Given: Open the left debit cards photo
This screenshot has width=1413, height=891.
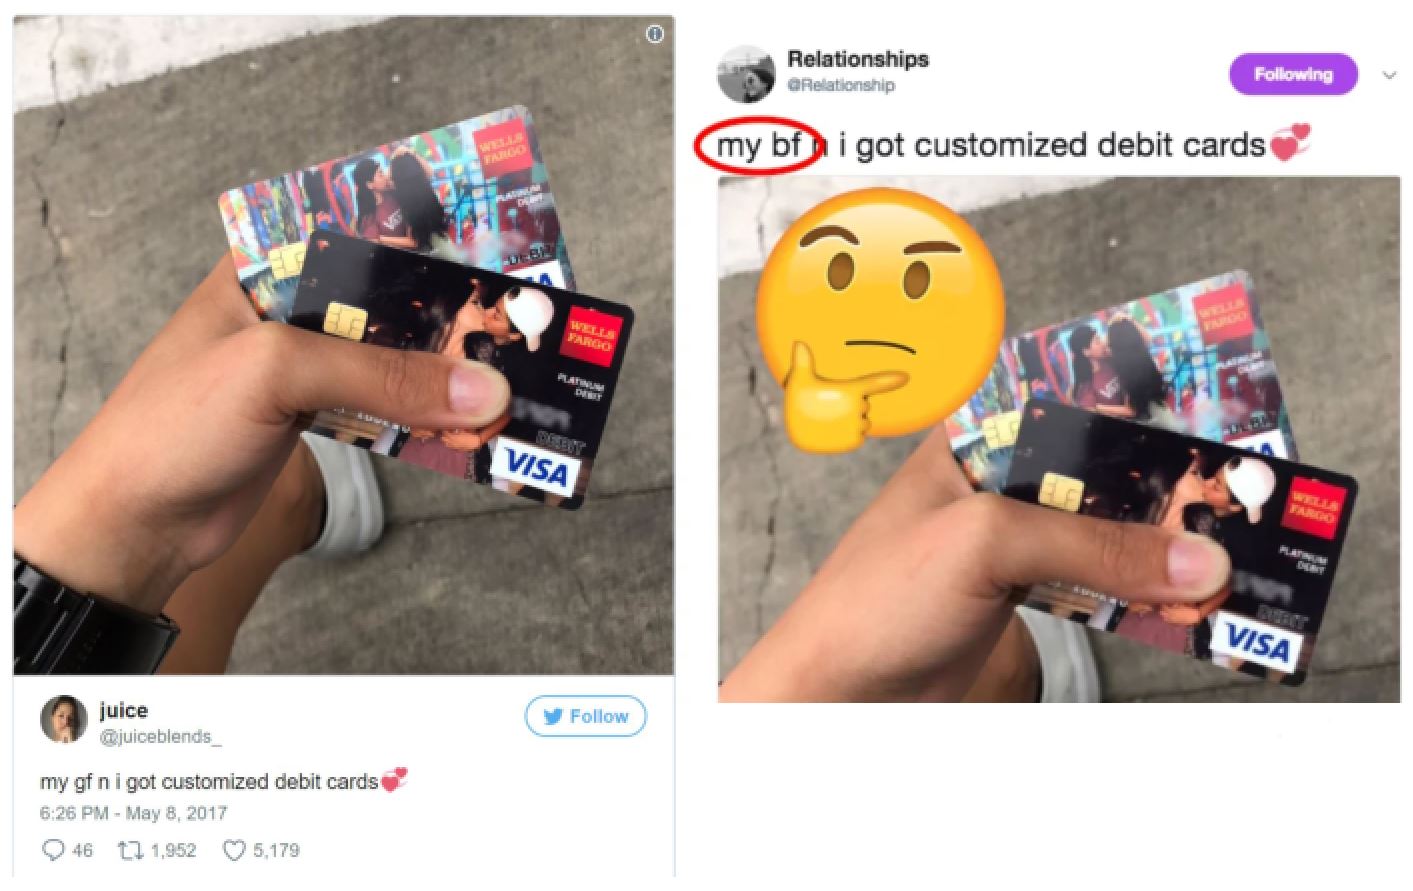Looking at the screenshot, I should [x=343, y=345].
